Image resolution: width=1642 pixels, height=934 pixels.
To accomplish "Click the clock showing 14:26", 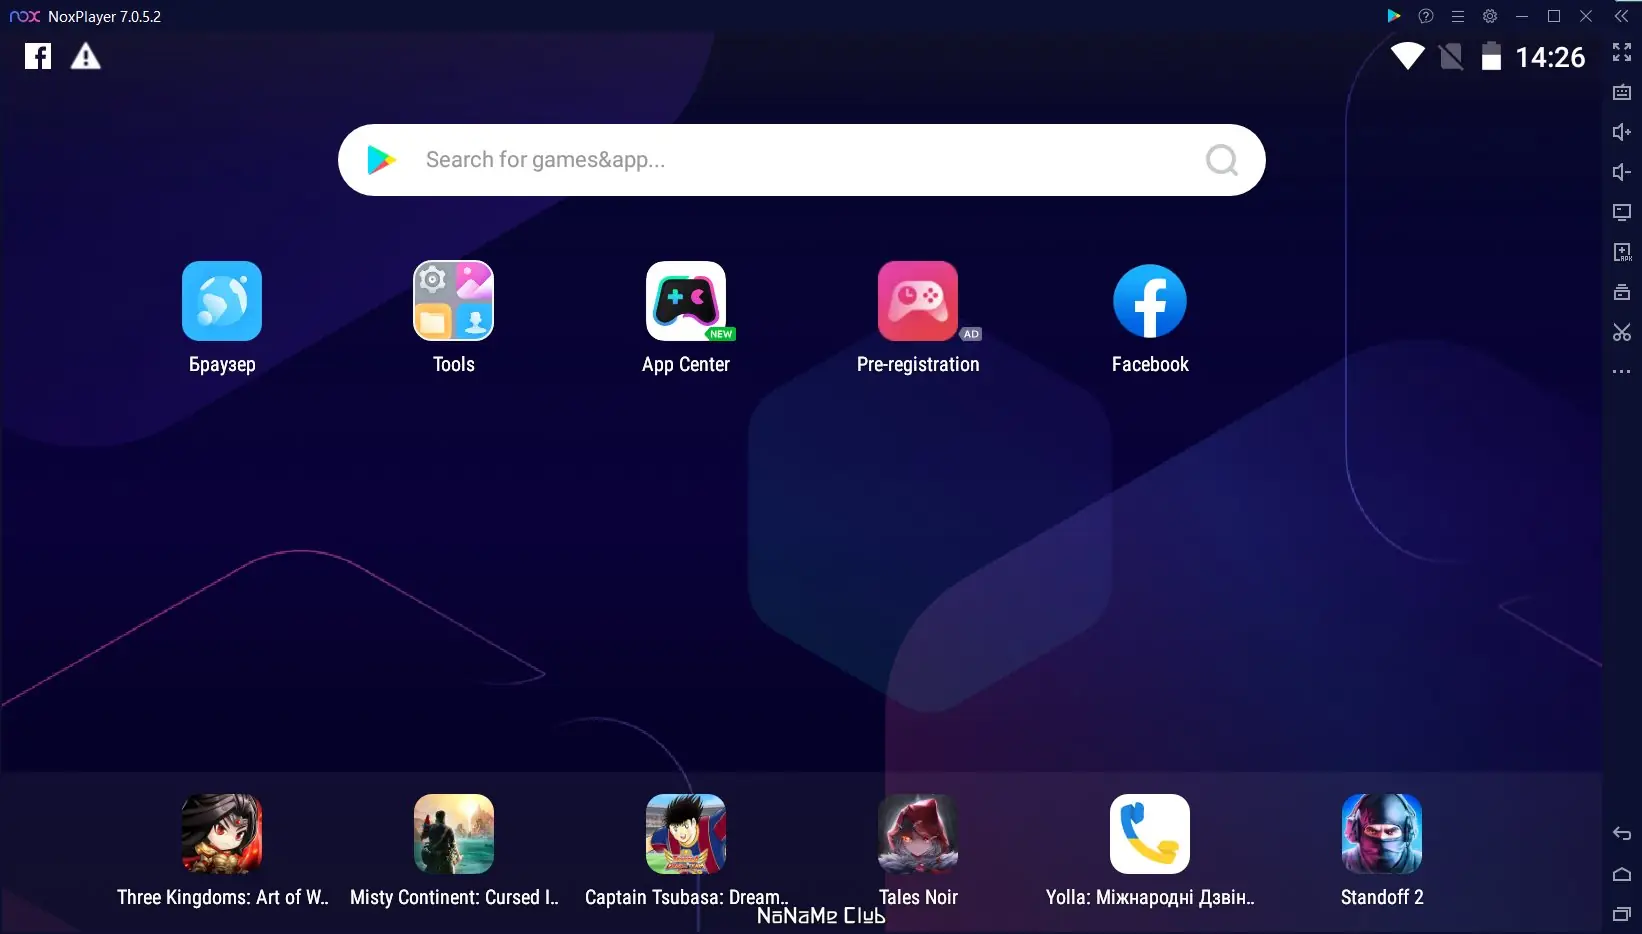I will tap(1550, 57).
